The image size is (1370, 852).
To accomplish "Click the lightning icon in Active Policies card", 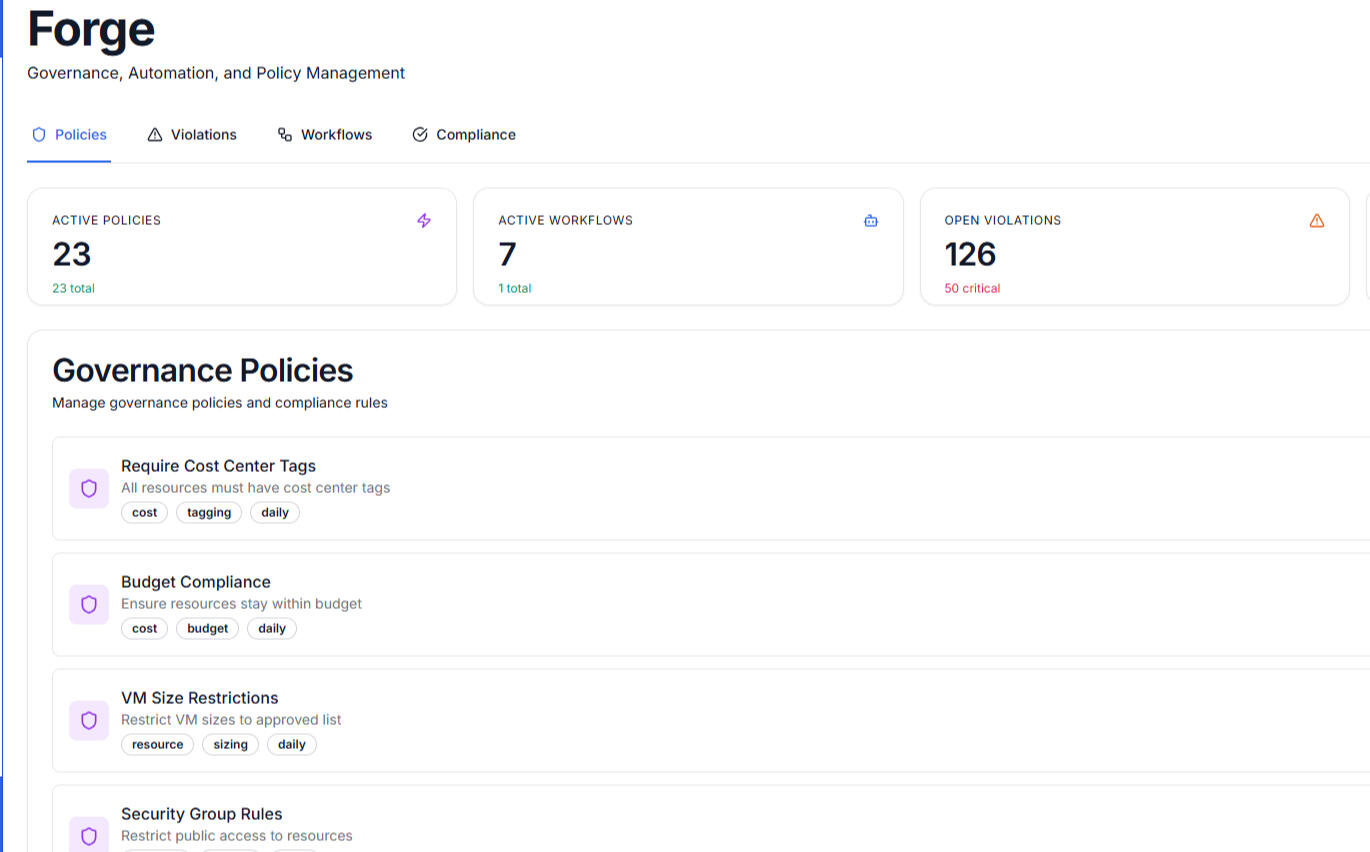I will (x=424, y=221).
